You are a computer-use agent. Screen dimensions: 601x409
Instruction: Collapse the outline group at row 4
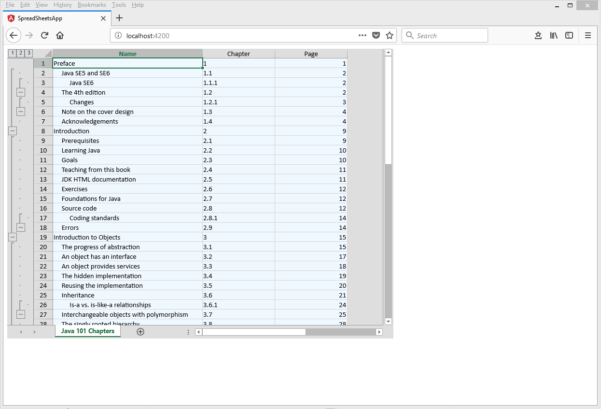point(20,92)
